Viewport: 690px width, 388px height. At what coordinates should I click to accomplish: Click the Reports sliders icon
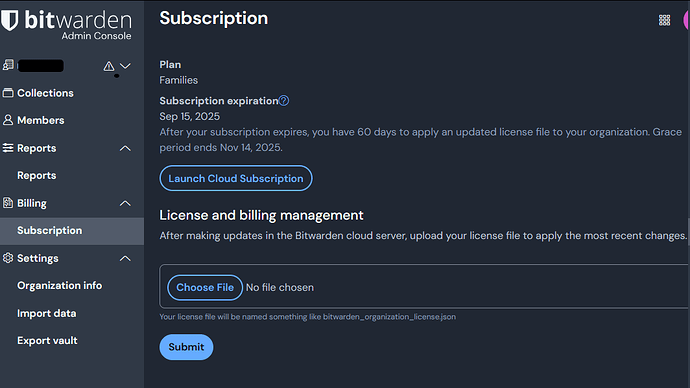coord(8,148)
